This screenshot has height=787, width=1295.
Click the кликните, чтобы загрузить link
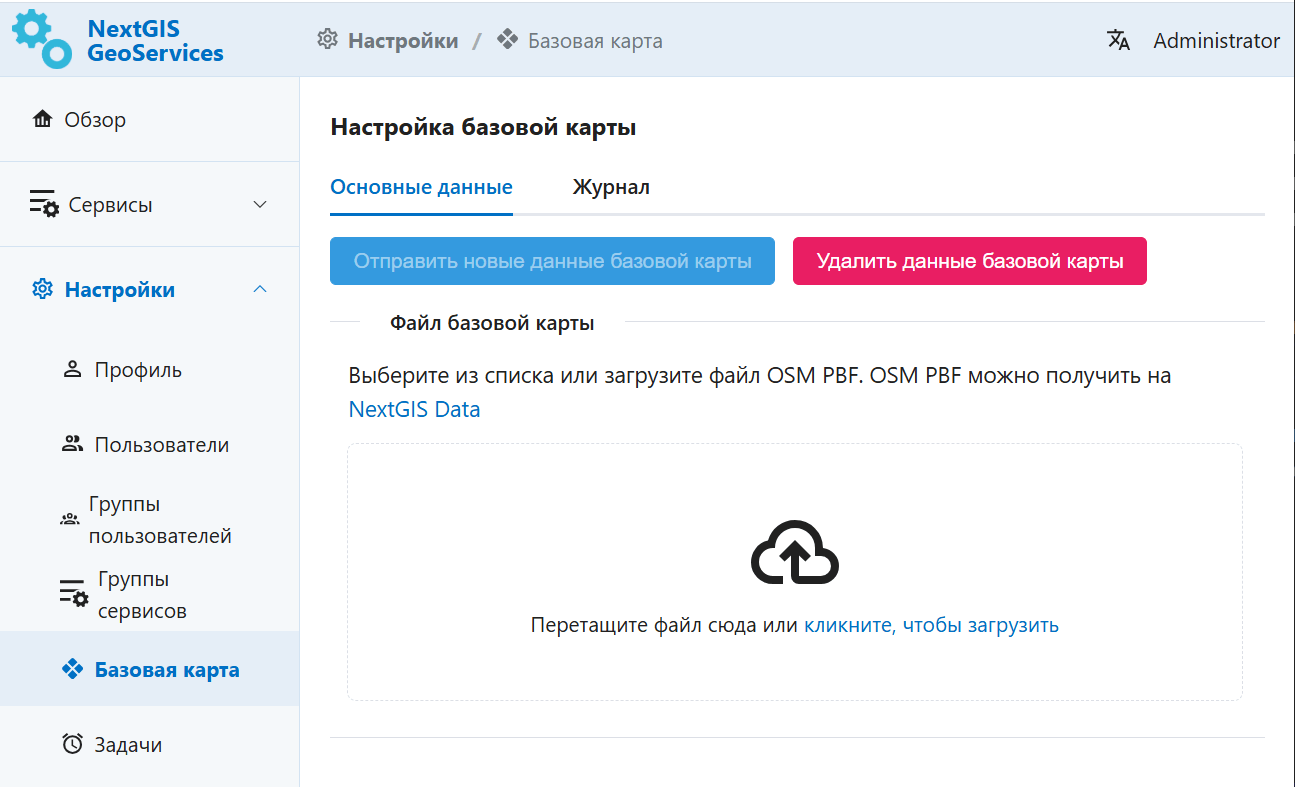[x=931, y=625]
